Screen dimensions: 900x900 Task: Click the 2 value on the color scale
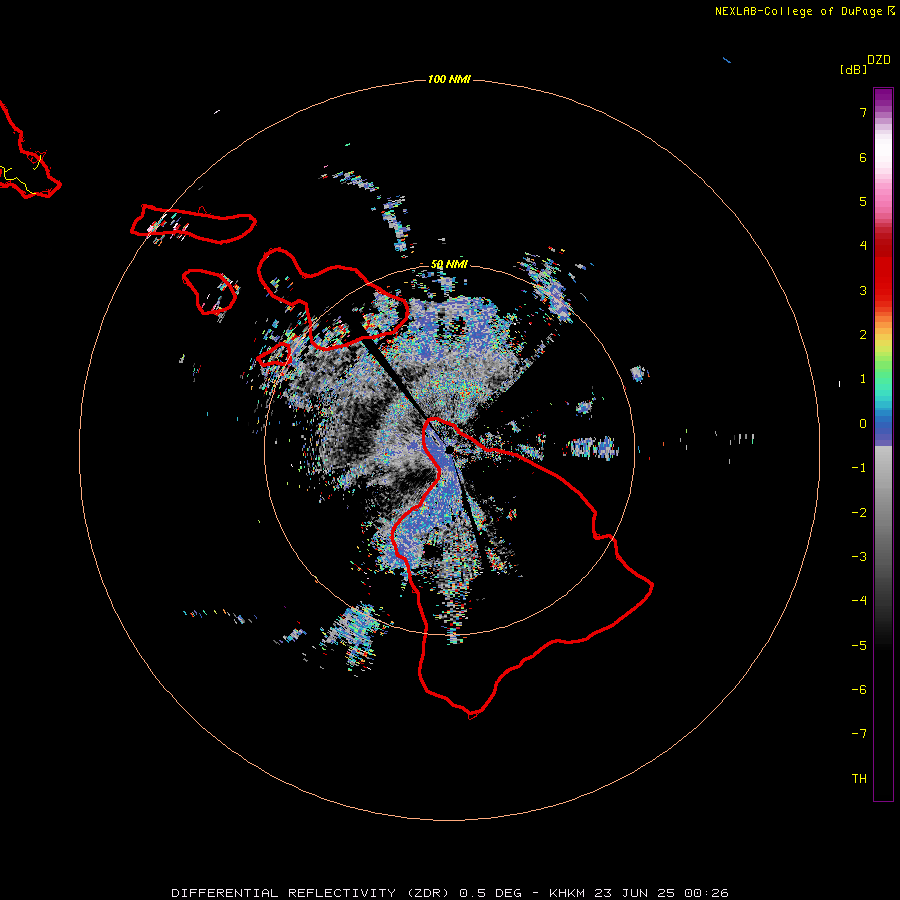coord(863,335)
